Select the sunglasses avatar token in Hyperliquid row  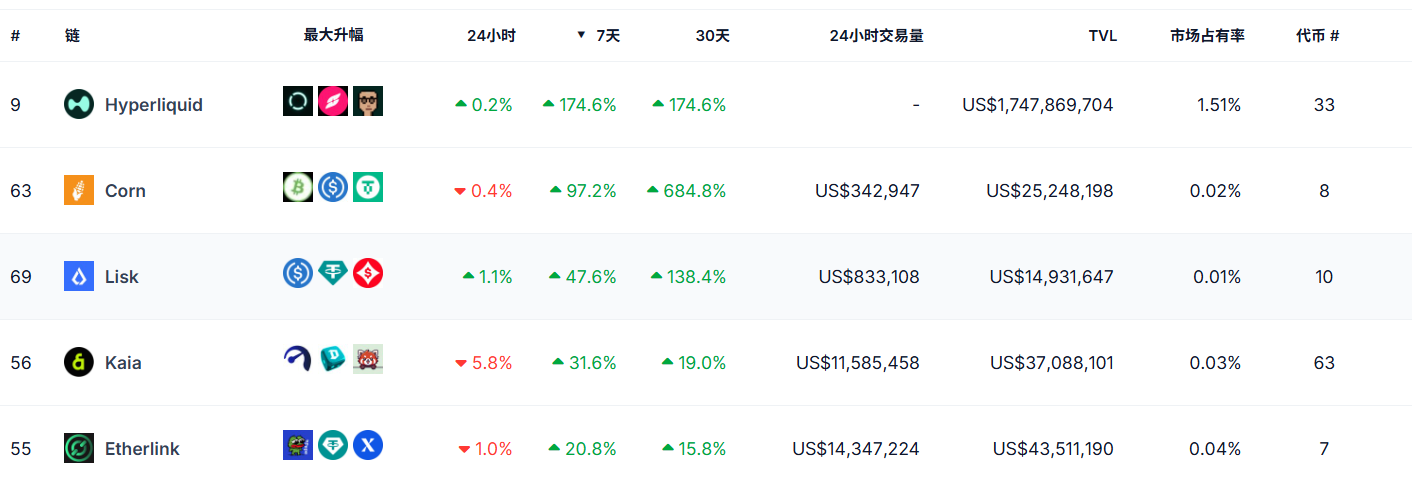(368, 101)
